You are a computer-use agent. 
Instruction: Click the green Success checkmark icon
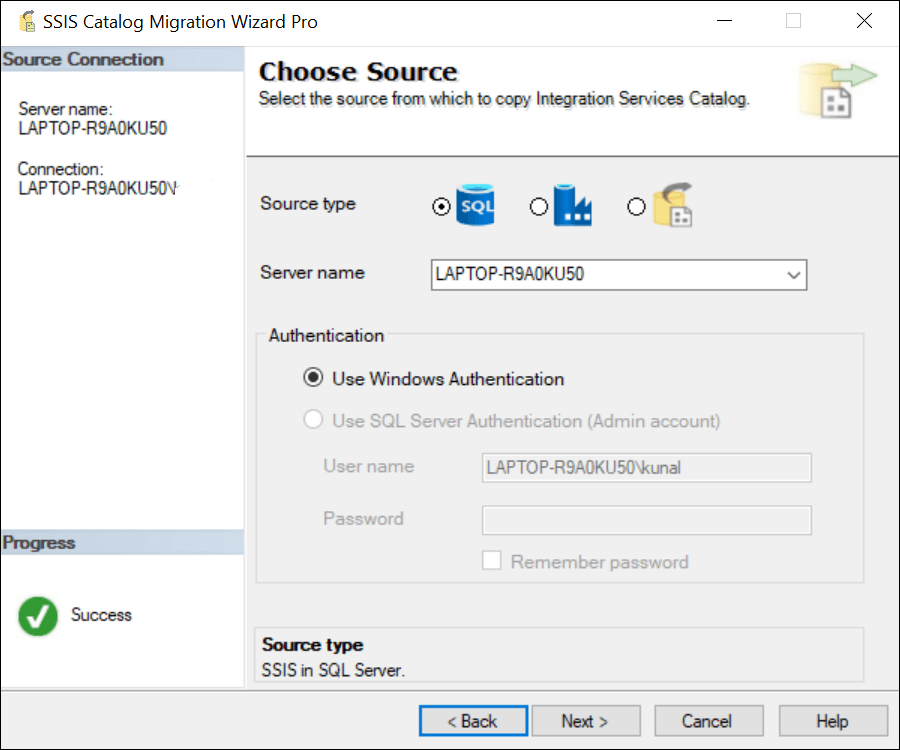[x=38, y=616]
